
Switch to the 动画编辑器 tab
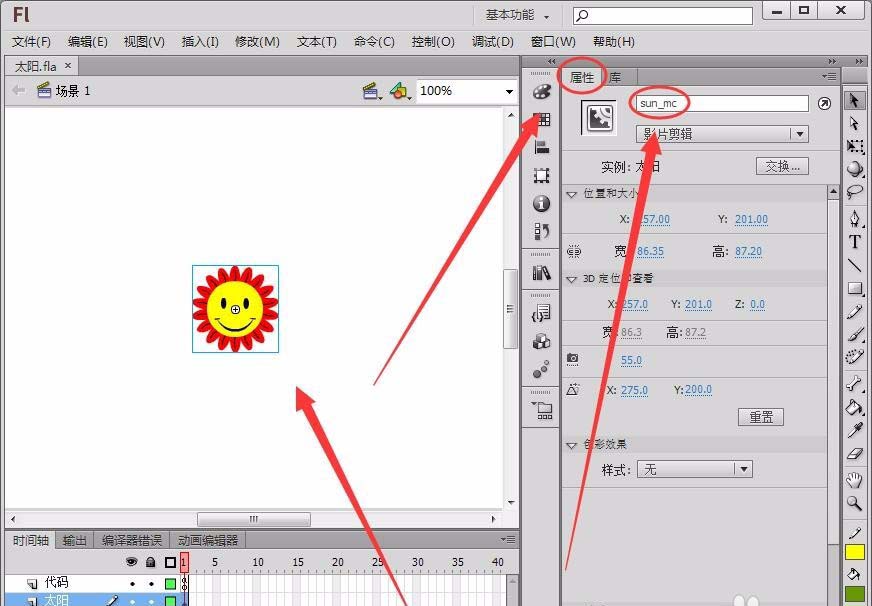(x=208, y=540)
